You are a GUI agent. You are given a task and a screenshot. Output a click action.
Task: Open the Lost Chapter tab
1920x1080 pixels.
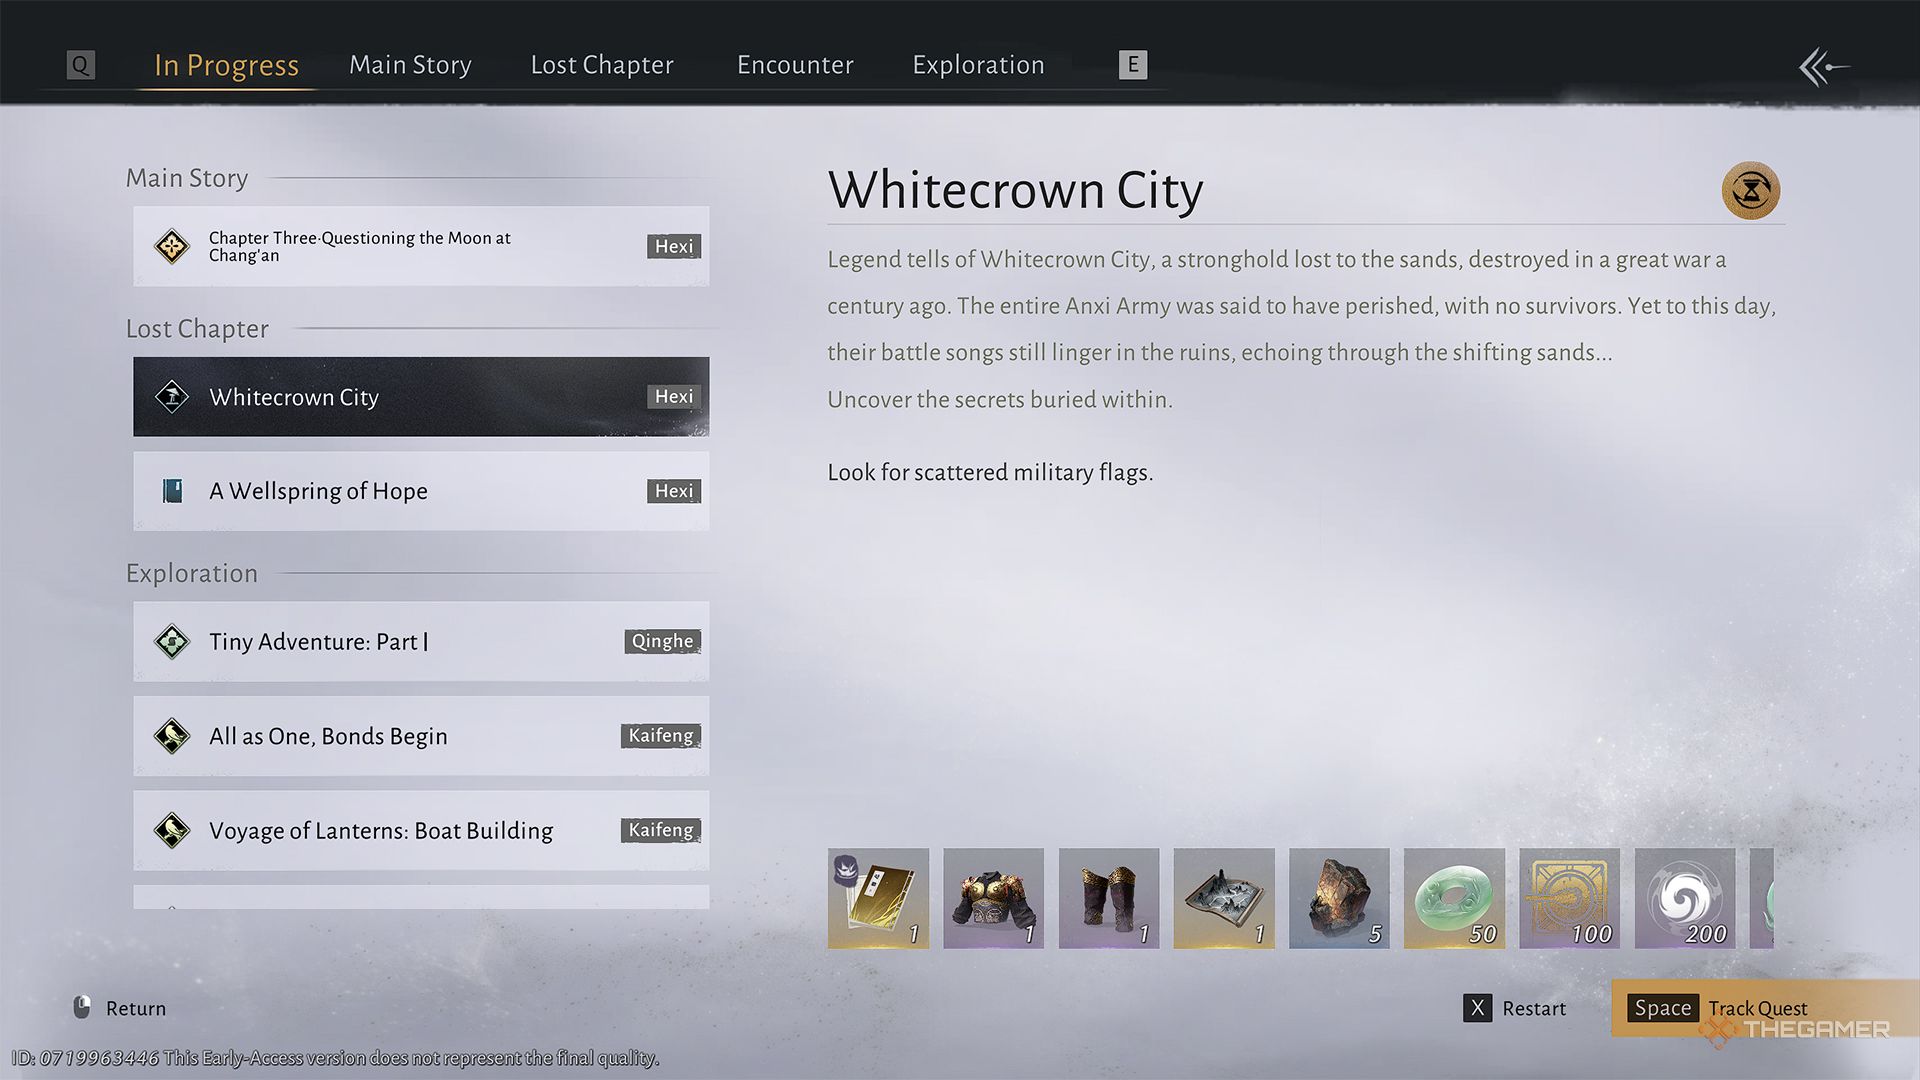[x=602, y=65]
